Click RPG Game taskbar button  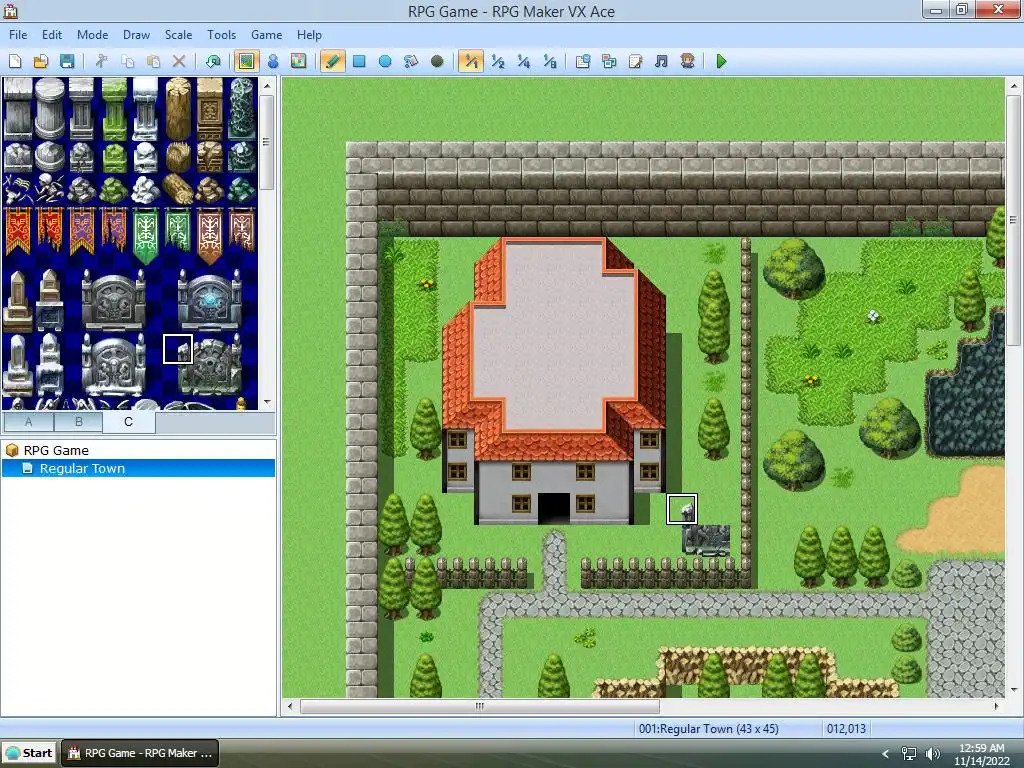(140, 753)
